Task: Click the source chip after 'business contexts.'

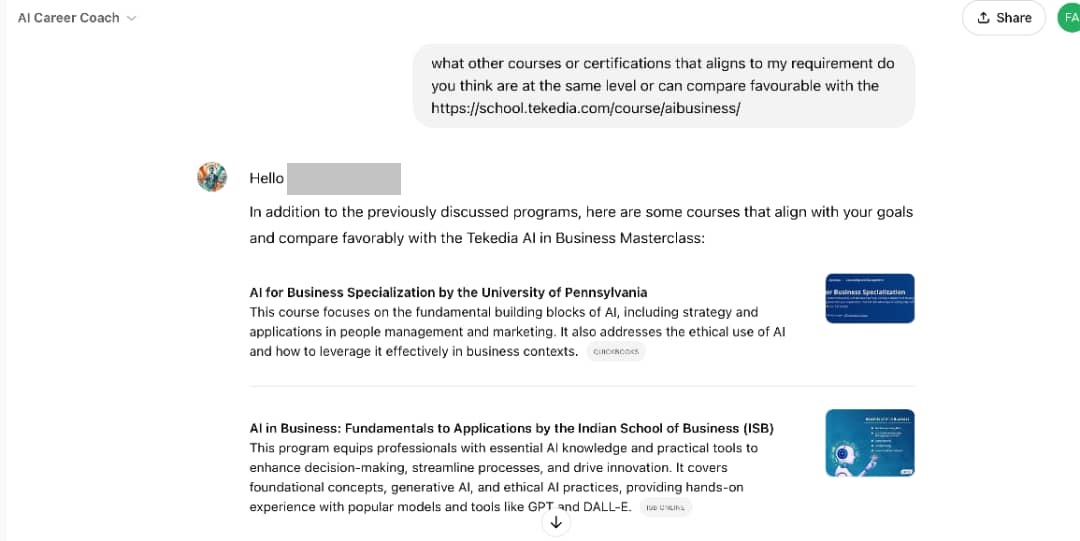Action: tap(616, 352)
